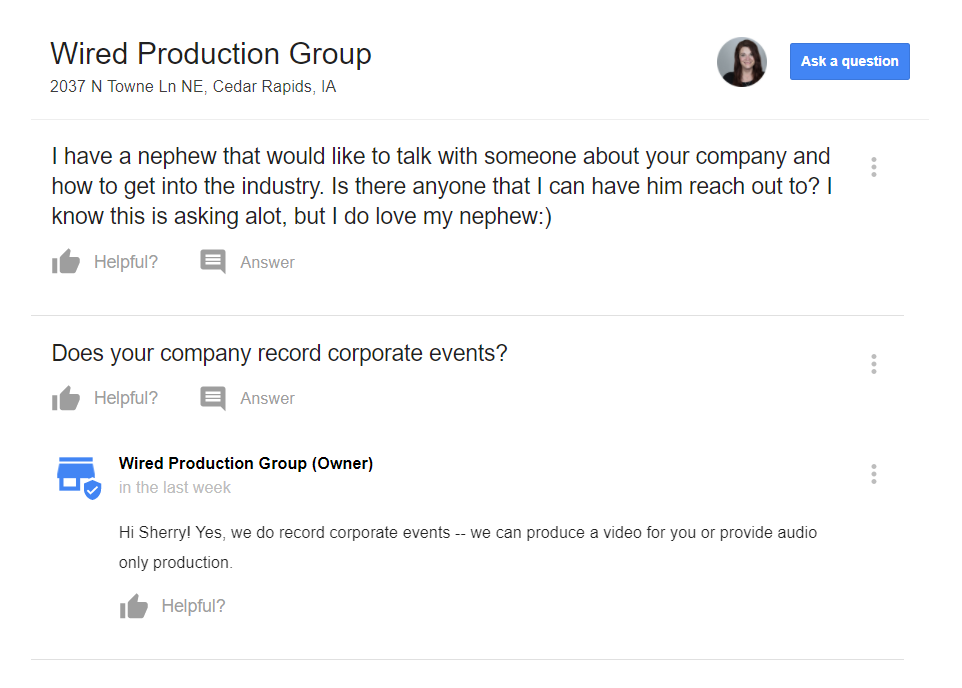
Task: Click thumbs-up icon under the nephew question
Action: 66,262
